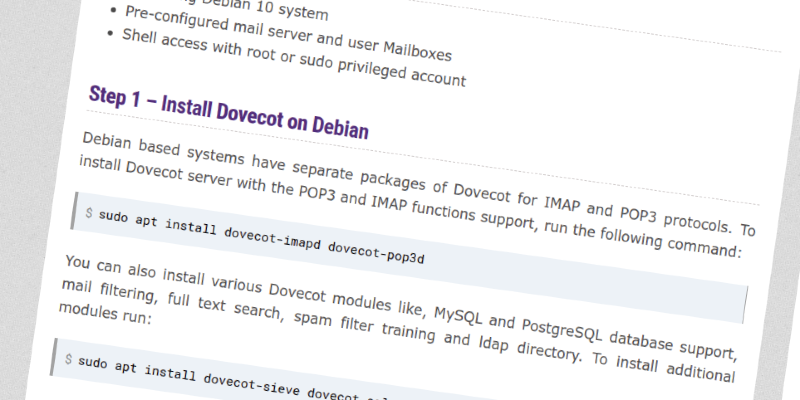Click the dollar prompt in the first code block
Viewport: 800px width, 400px height.
[x=89, y=214]
